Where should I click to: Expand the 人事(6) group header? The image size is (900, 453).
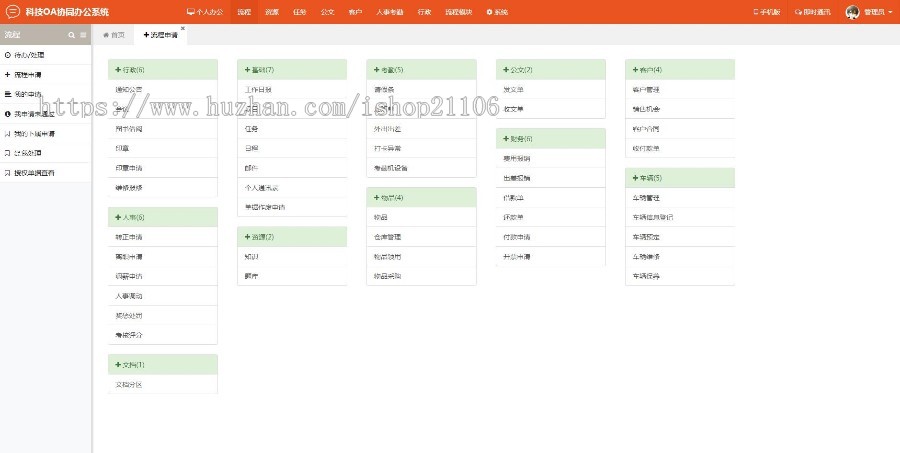tap(162, 217)
